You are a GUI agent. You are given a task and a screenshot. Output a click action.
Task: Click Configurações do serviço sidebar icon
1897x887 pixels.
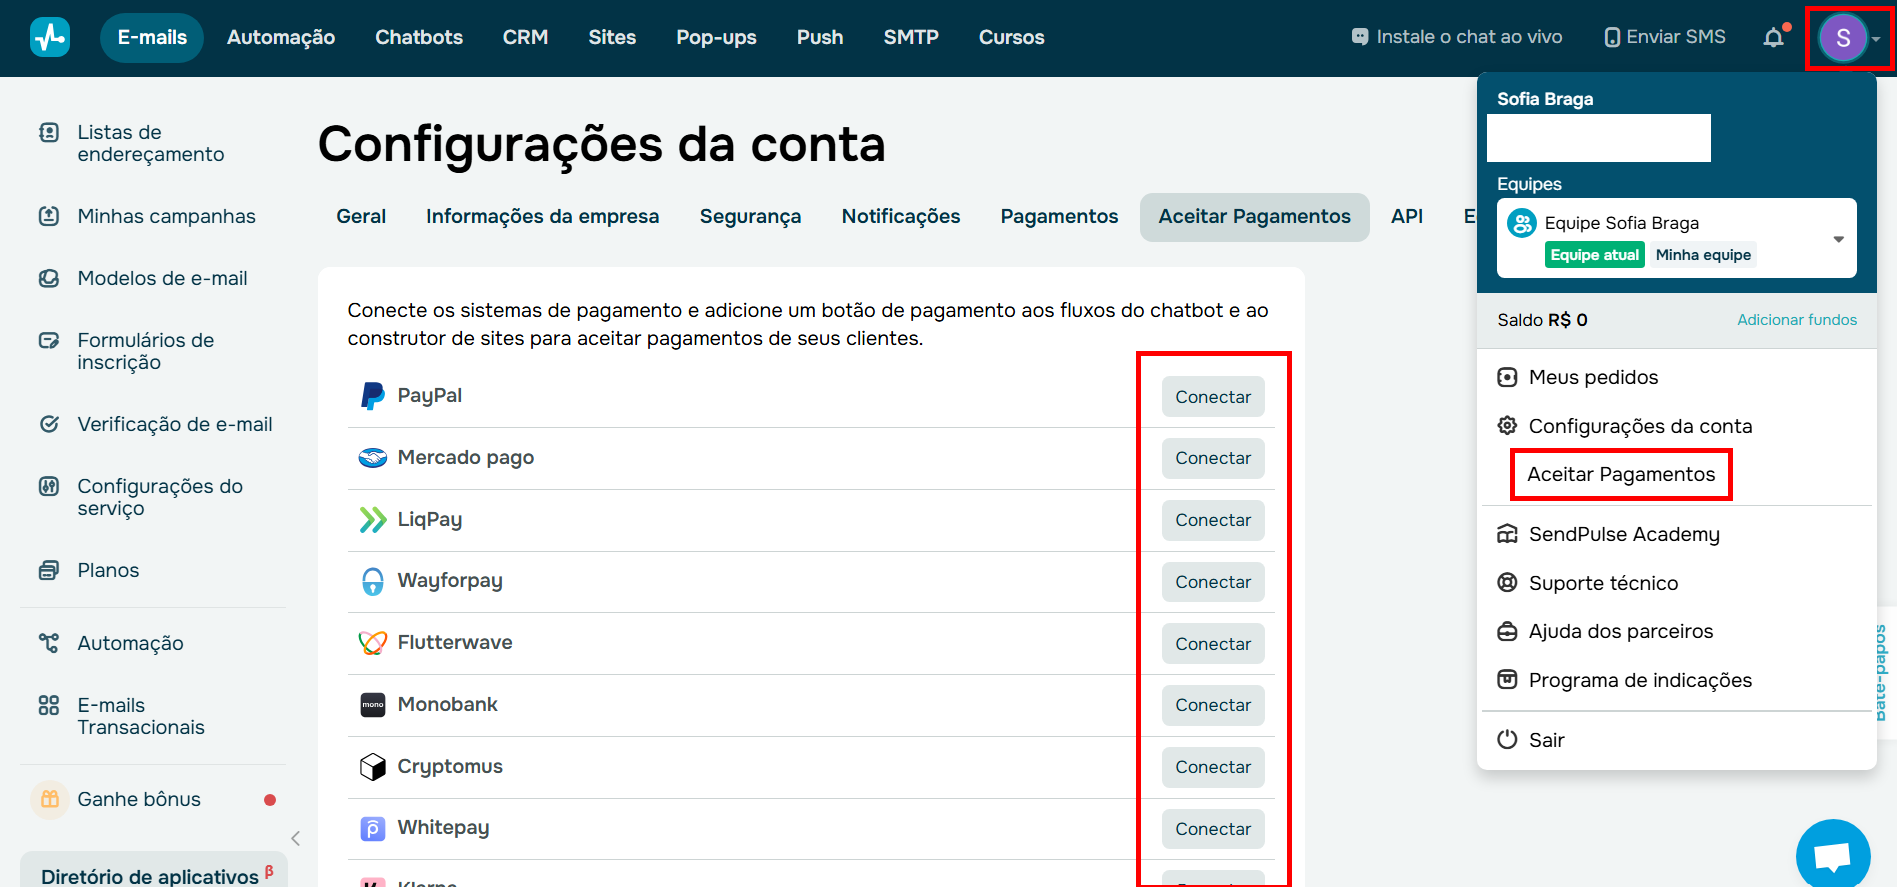(x=49, y=486)
